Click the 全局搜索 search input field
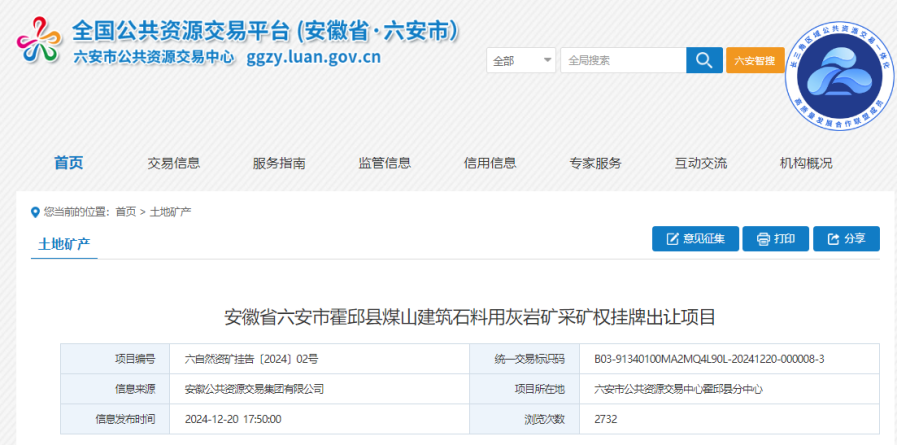 pyautogui.click(x=622, y=60)
